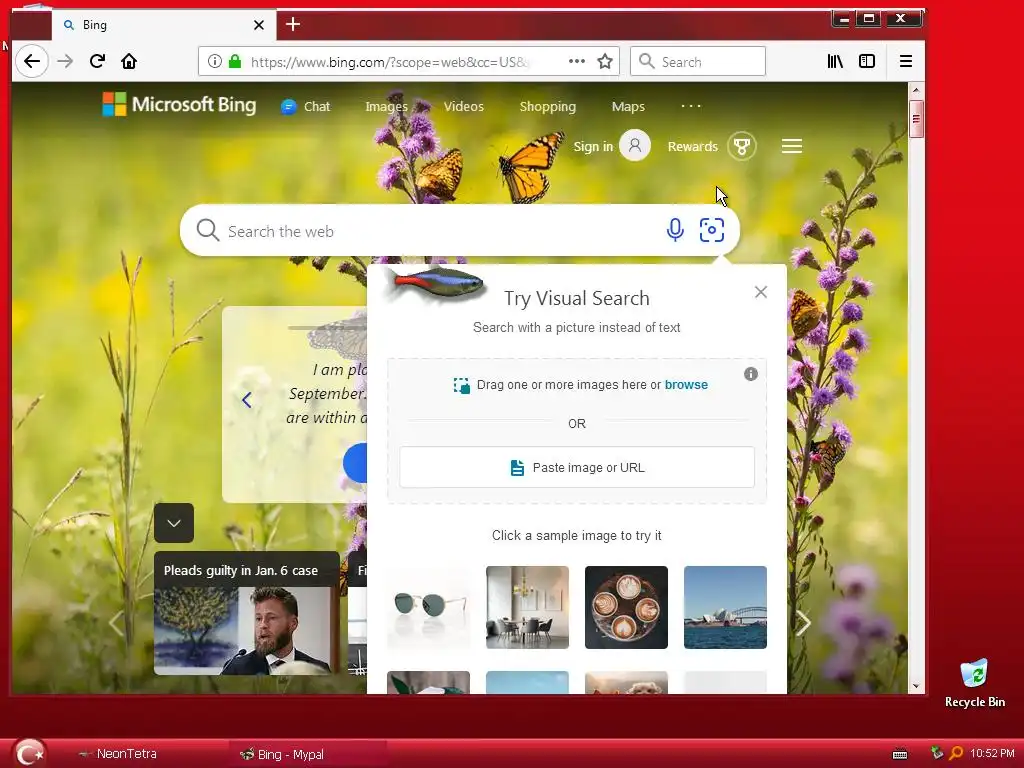Open the Shopping section

(x=547, y=106)
